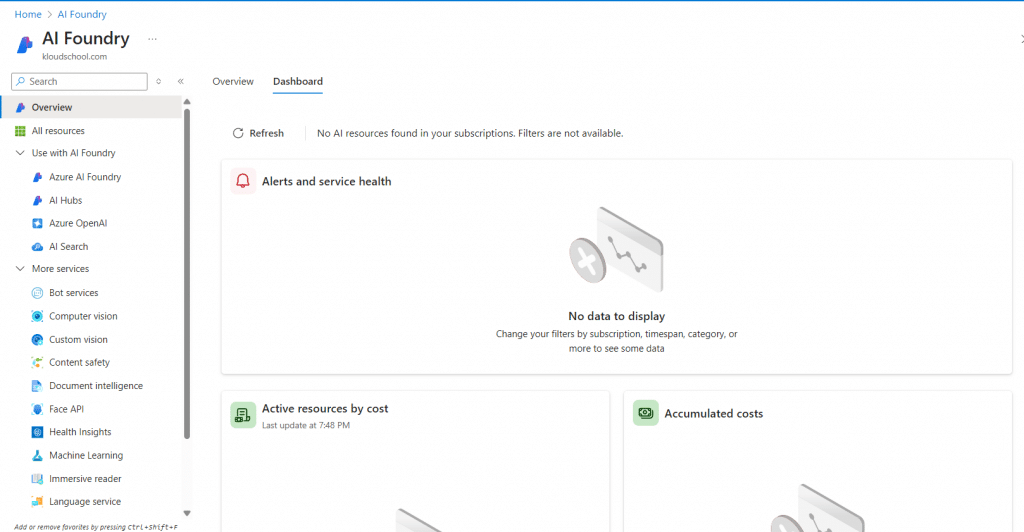The image size is (1024, 532).
Task: Click the sidebar vertical scrollbar thumb
Action: point(187,274)
